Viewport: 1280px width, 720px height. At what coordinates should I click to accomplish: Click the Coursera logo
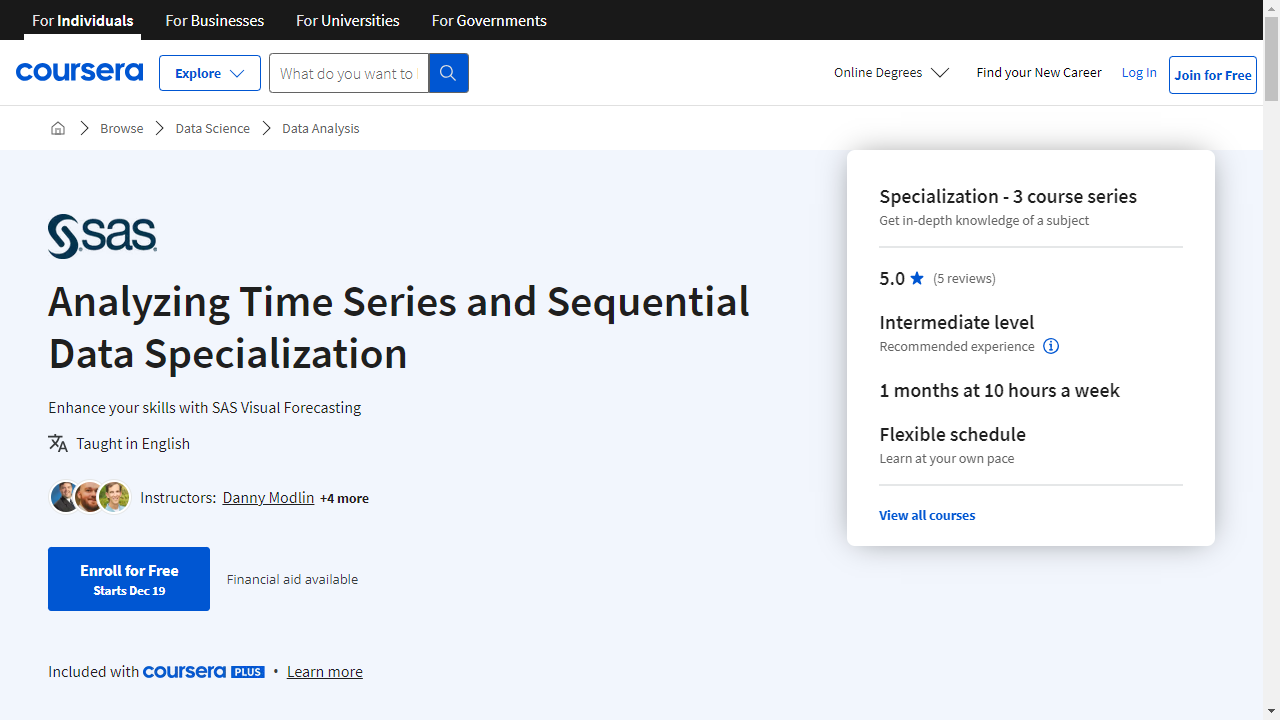(79, 72)
